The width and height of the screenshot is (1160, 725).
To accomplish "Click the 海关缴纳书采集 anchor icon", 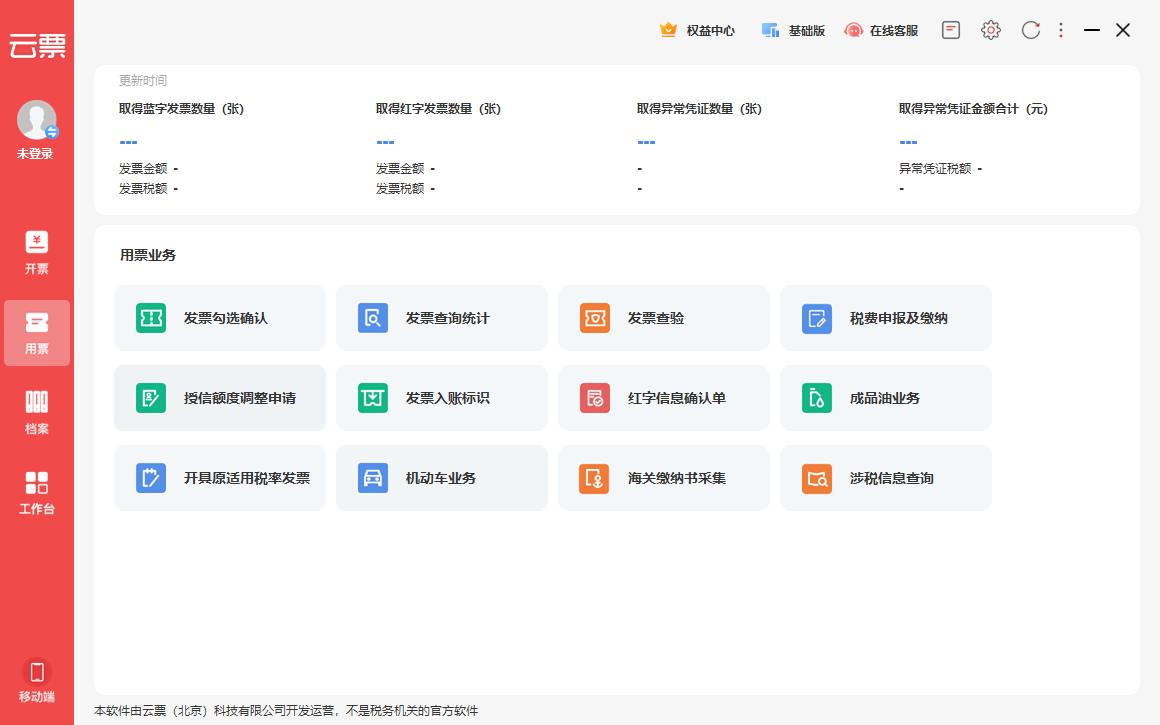I will (x=595, y=478).
